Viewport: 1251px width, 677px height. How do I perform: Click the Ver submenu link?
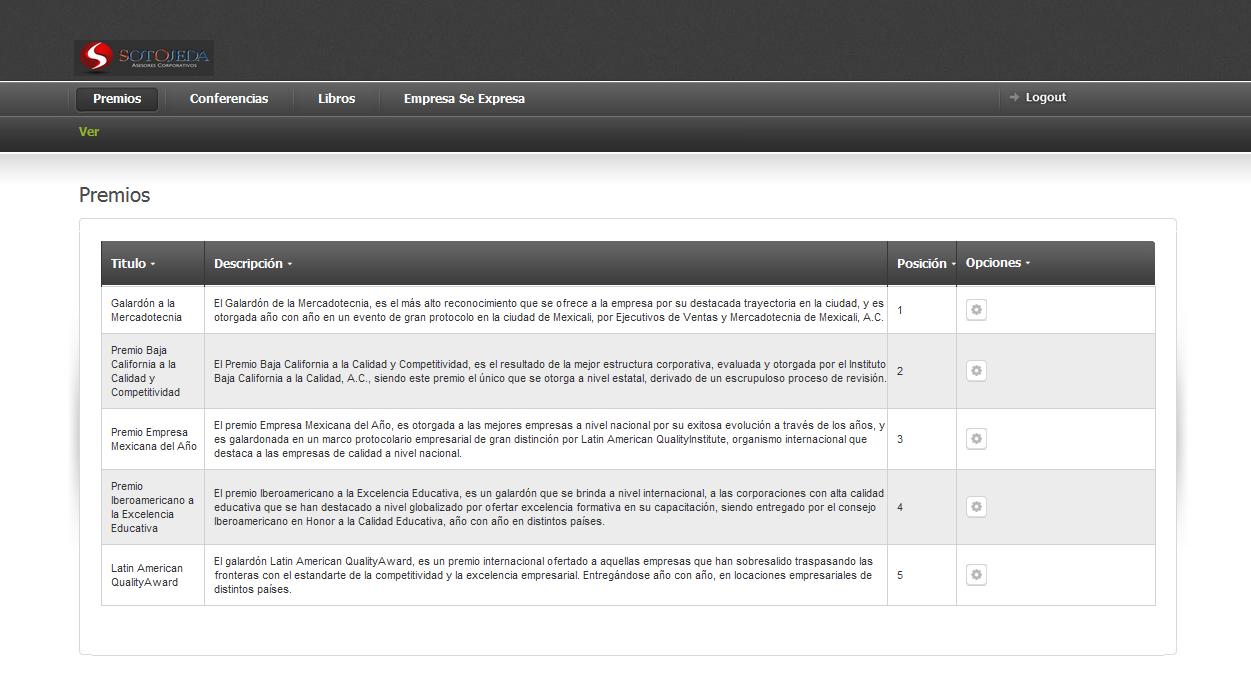point(89,132)
